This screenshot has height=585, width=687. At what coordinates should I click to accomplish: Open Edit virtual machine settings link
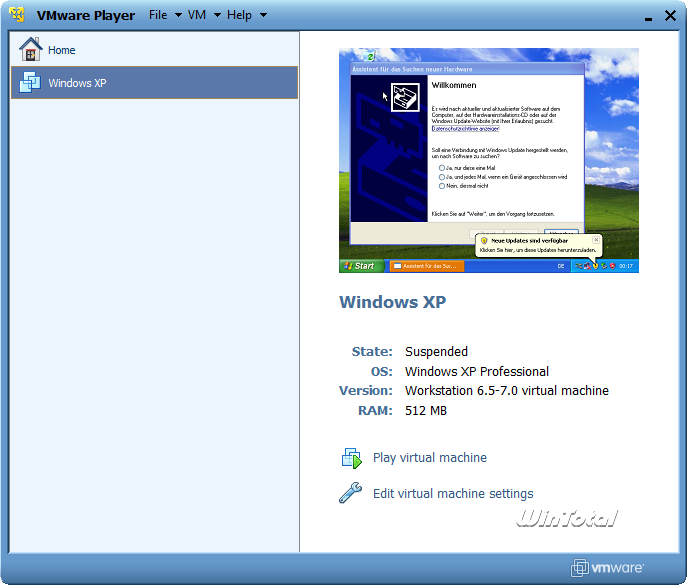click(453, 493)
